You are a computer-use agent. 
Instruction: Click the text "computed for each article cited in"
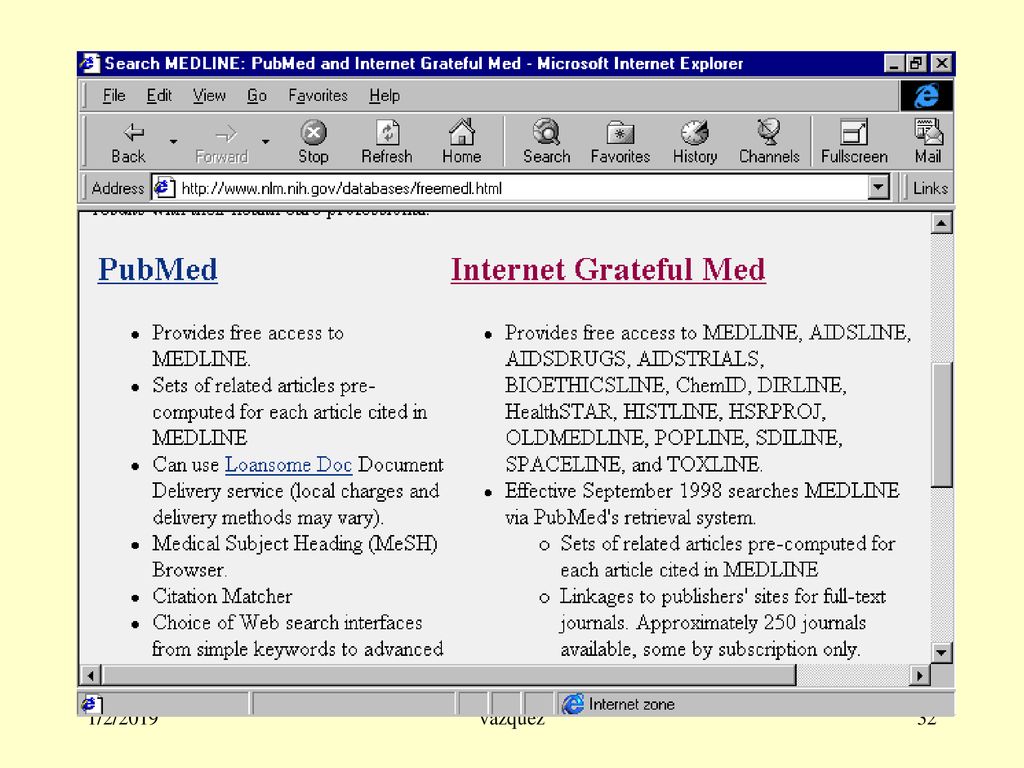click(x=290, y=411)
